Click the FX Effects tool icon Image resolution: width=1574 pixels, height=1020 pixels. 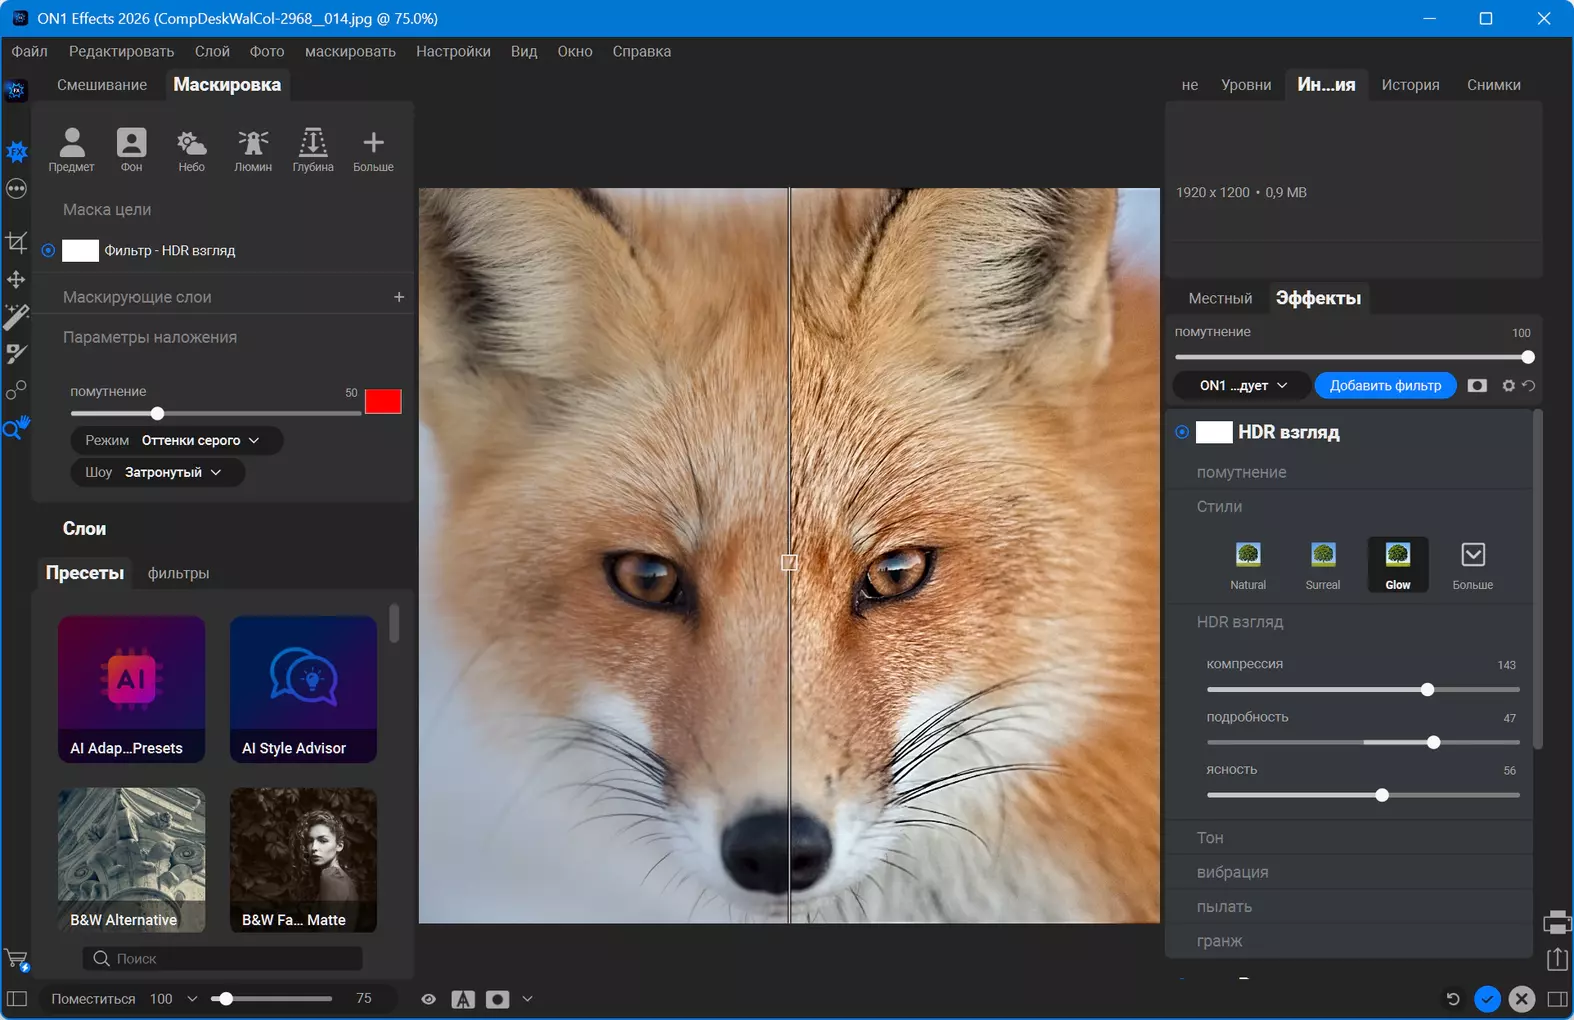pyautogui.click(x=16, y=152)
